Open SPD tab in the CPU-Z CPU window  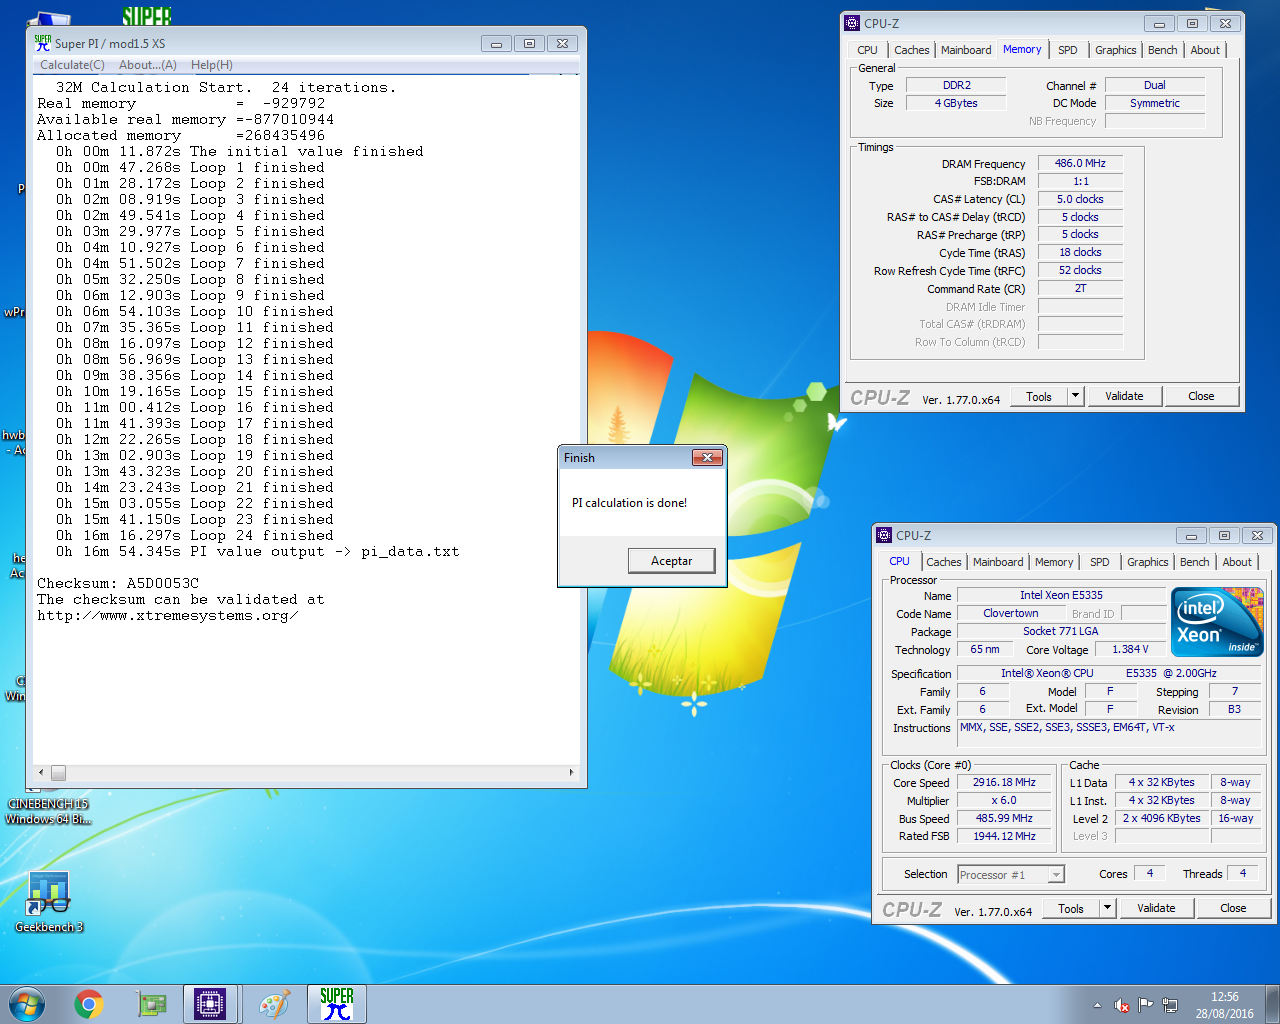1100,562
